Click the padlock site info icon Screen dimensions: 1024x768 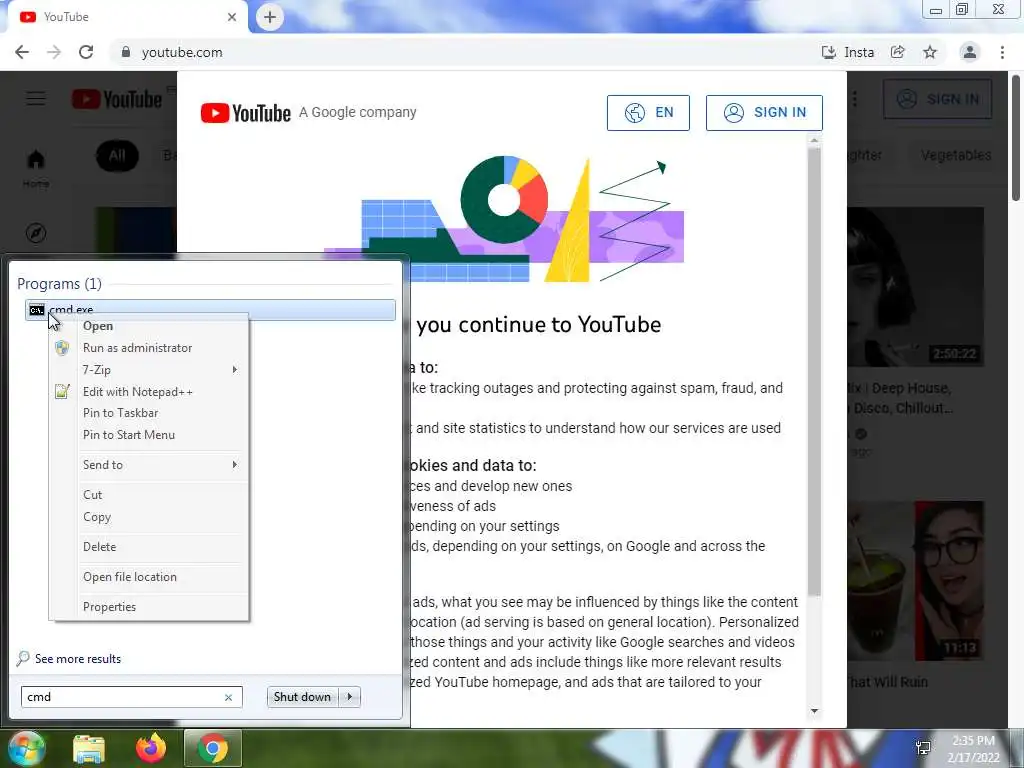coord(126,52)
